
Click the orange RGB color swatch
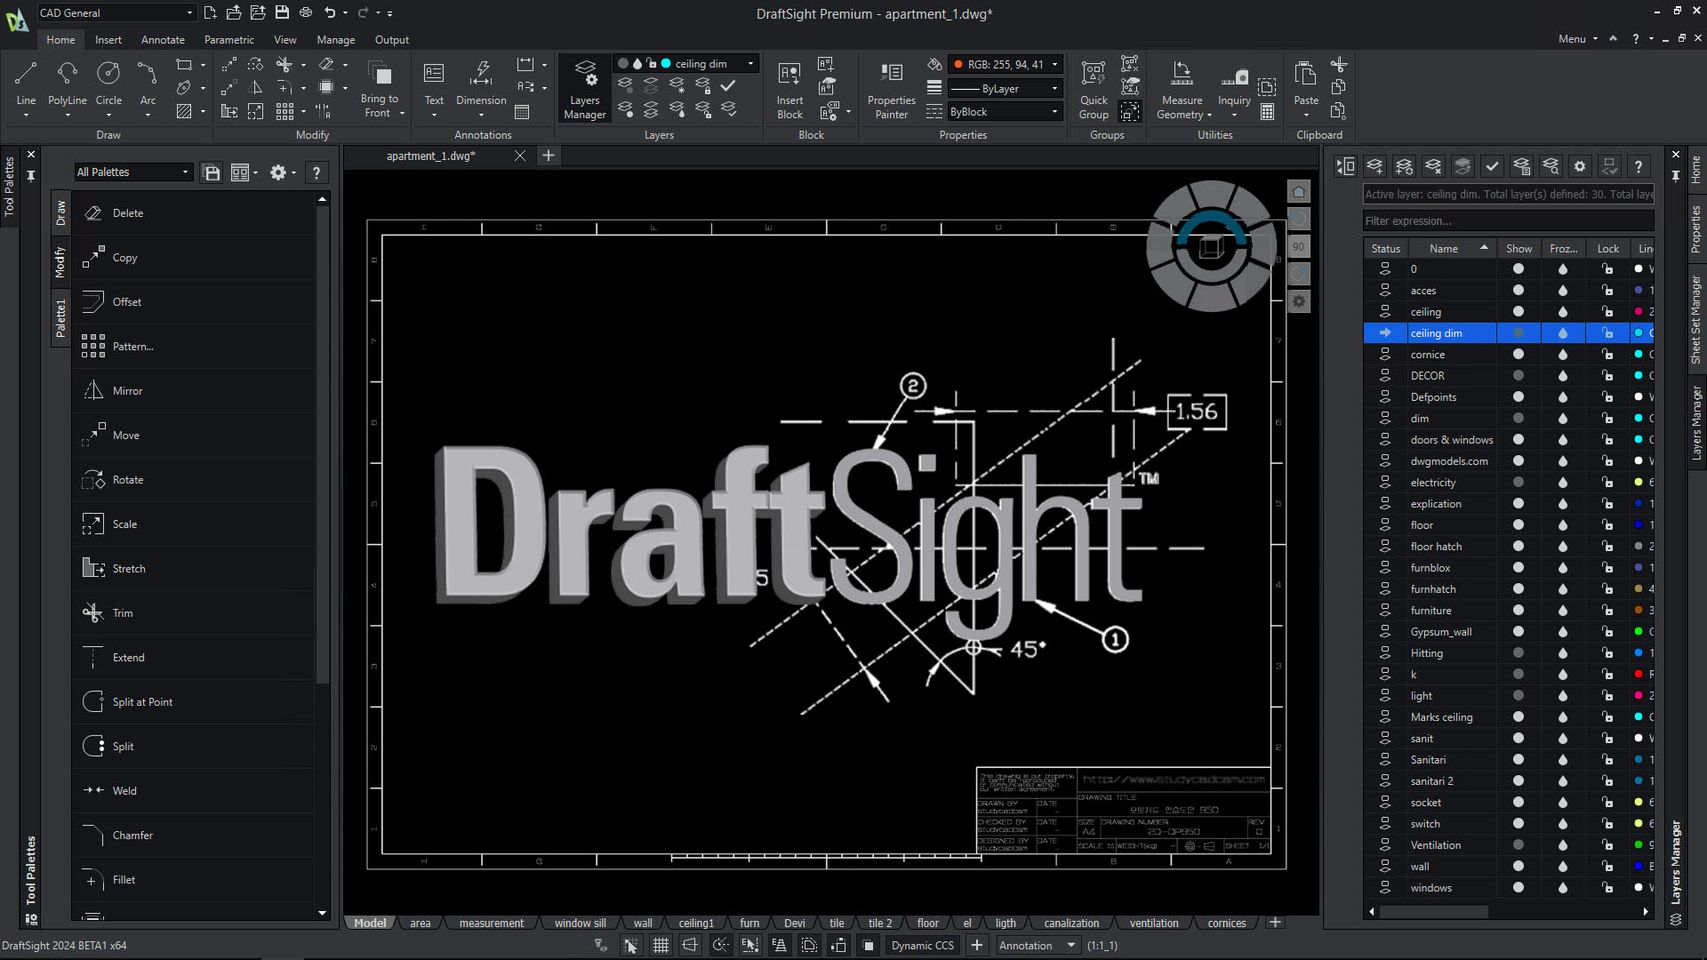pyautogui.click(x=958, y=64)
